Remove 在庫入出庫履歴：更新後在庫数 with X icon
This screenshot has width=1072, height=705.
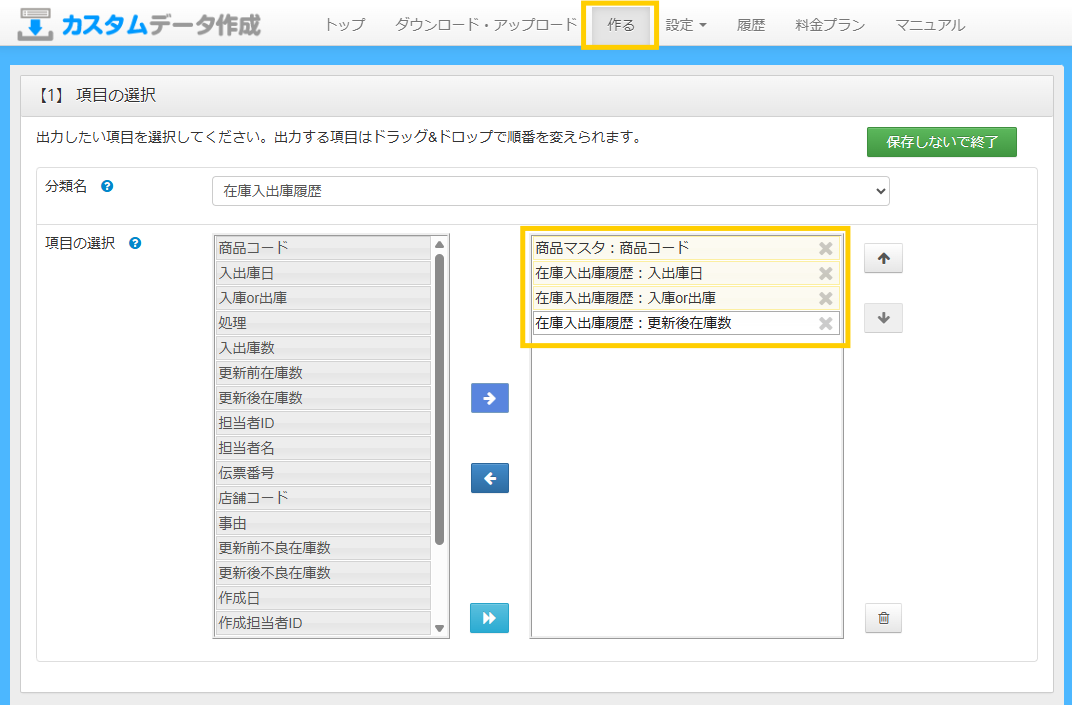click(825, 323)
